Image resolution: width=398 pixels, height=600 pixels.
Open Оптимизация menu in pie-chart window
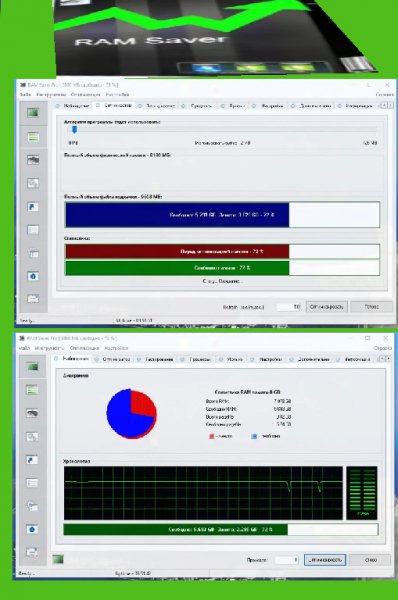[x=84, y=348]
